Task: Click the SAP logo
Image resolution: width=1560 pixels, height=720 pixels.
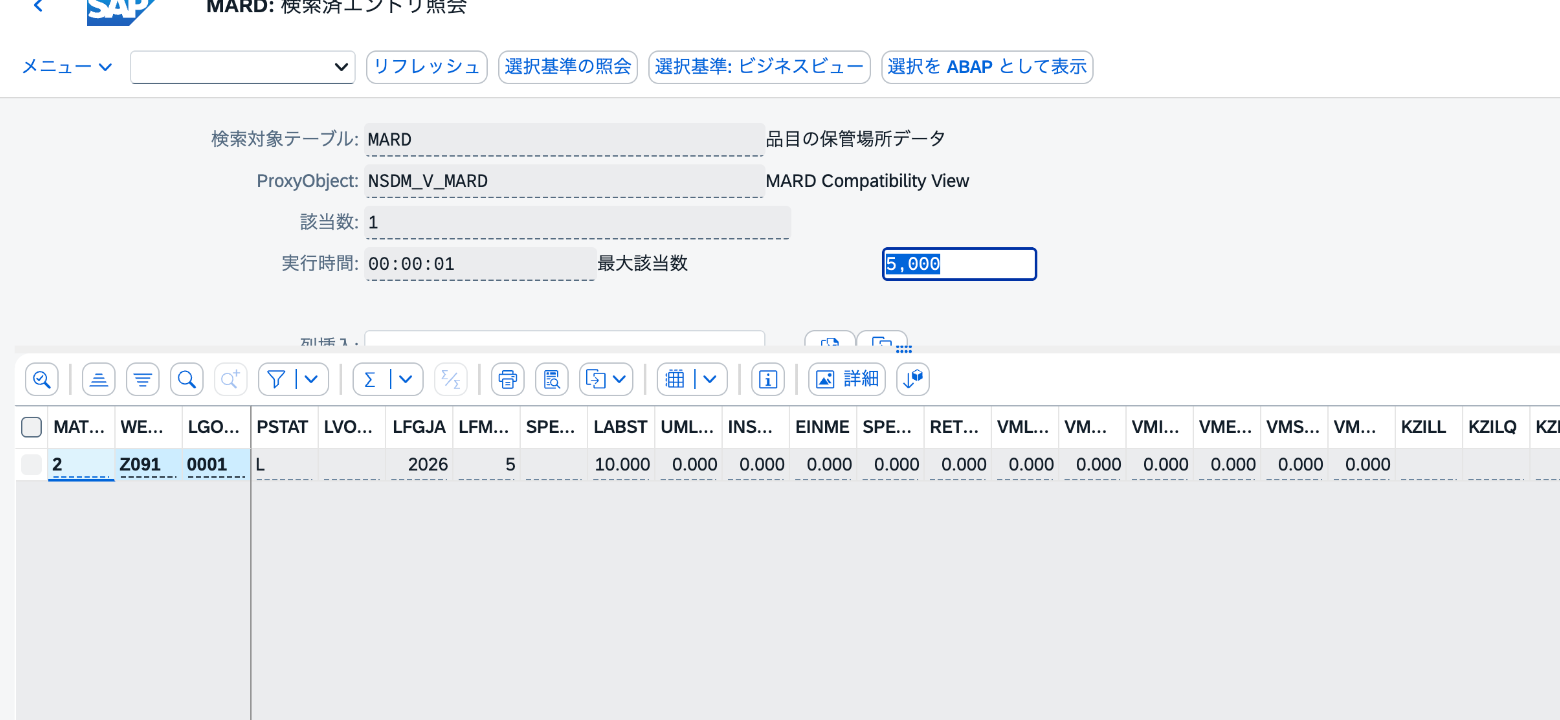Action: pyautogui.click(x=121, y=10)
